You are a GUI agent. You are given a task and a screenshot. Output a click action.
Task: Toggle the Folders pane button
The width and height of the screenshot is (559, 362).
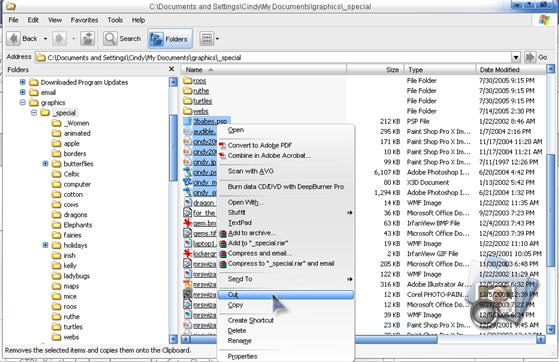(170, 39)
